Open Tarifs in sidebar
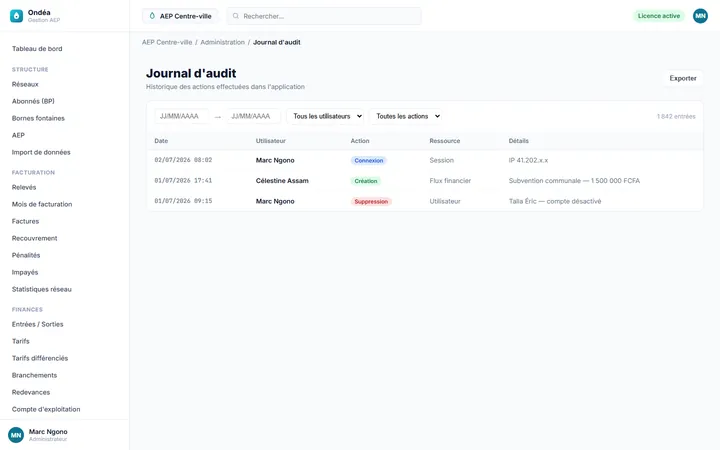 (21, 341)
